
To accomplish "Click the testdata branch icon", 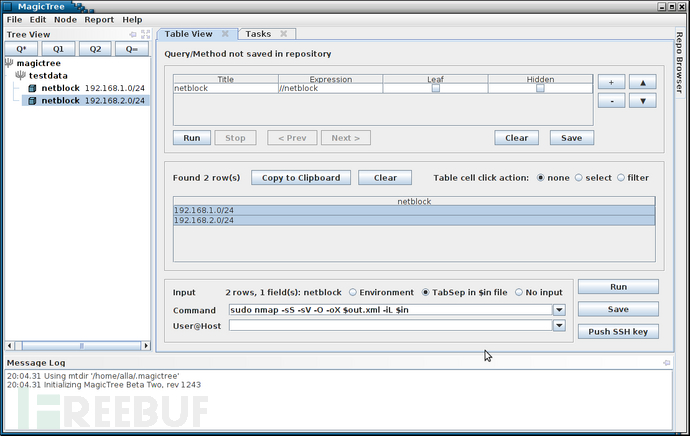I will coord(20,75).
